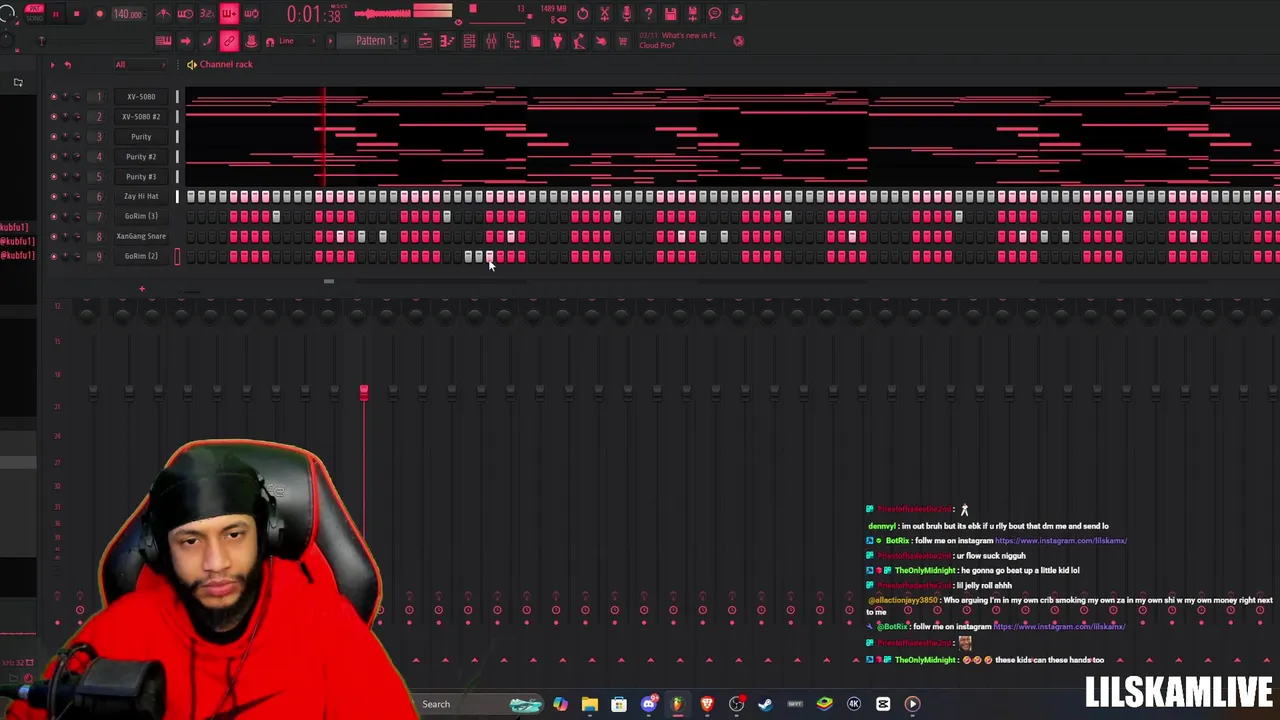Click the Channel rack title

coord(226,65)
